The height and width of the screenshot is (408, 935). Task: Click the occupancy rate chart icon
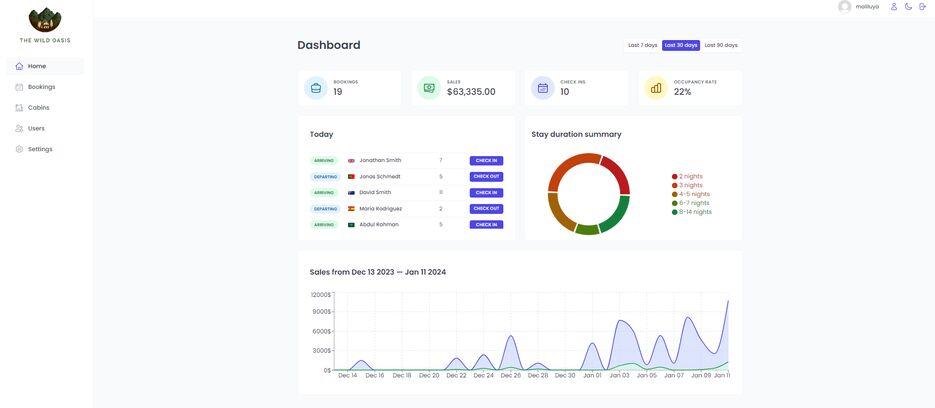656,88
